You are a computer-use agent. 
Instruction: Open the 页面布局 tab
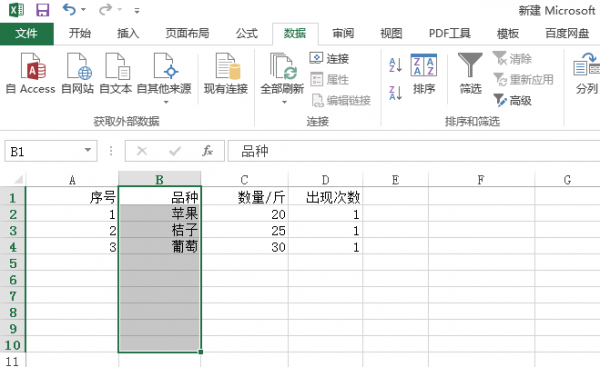(187, 33)
